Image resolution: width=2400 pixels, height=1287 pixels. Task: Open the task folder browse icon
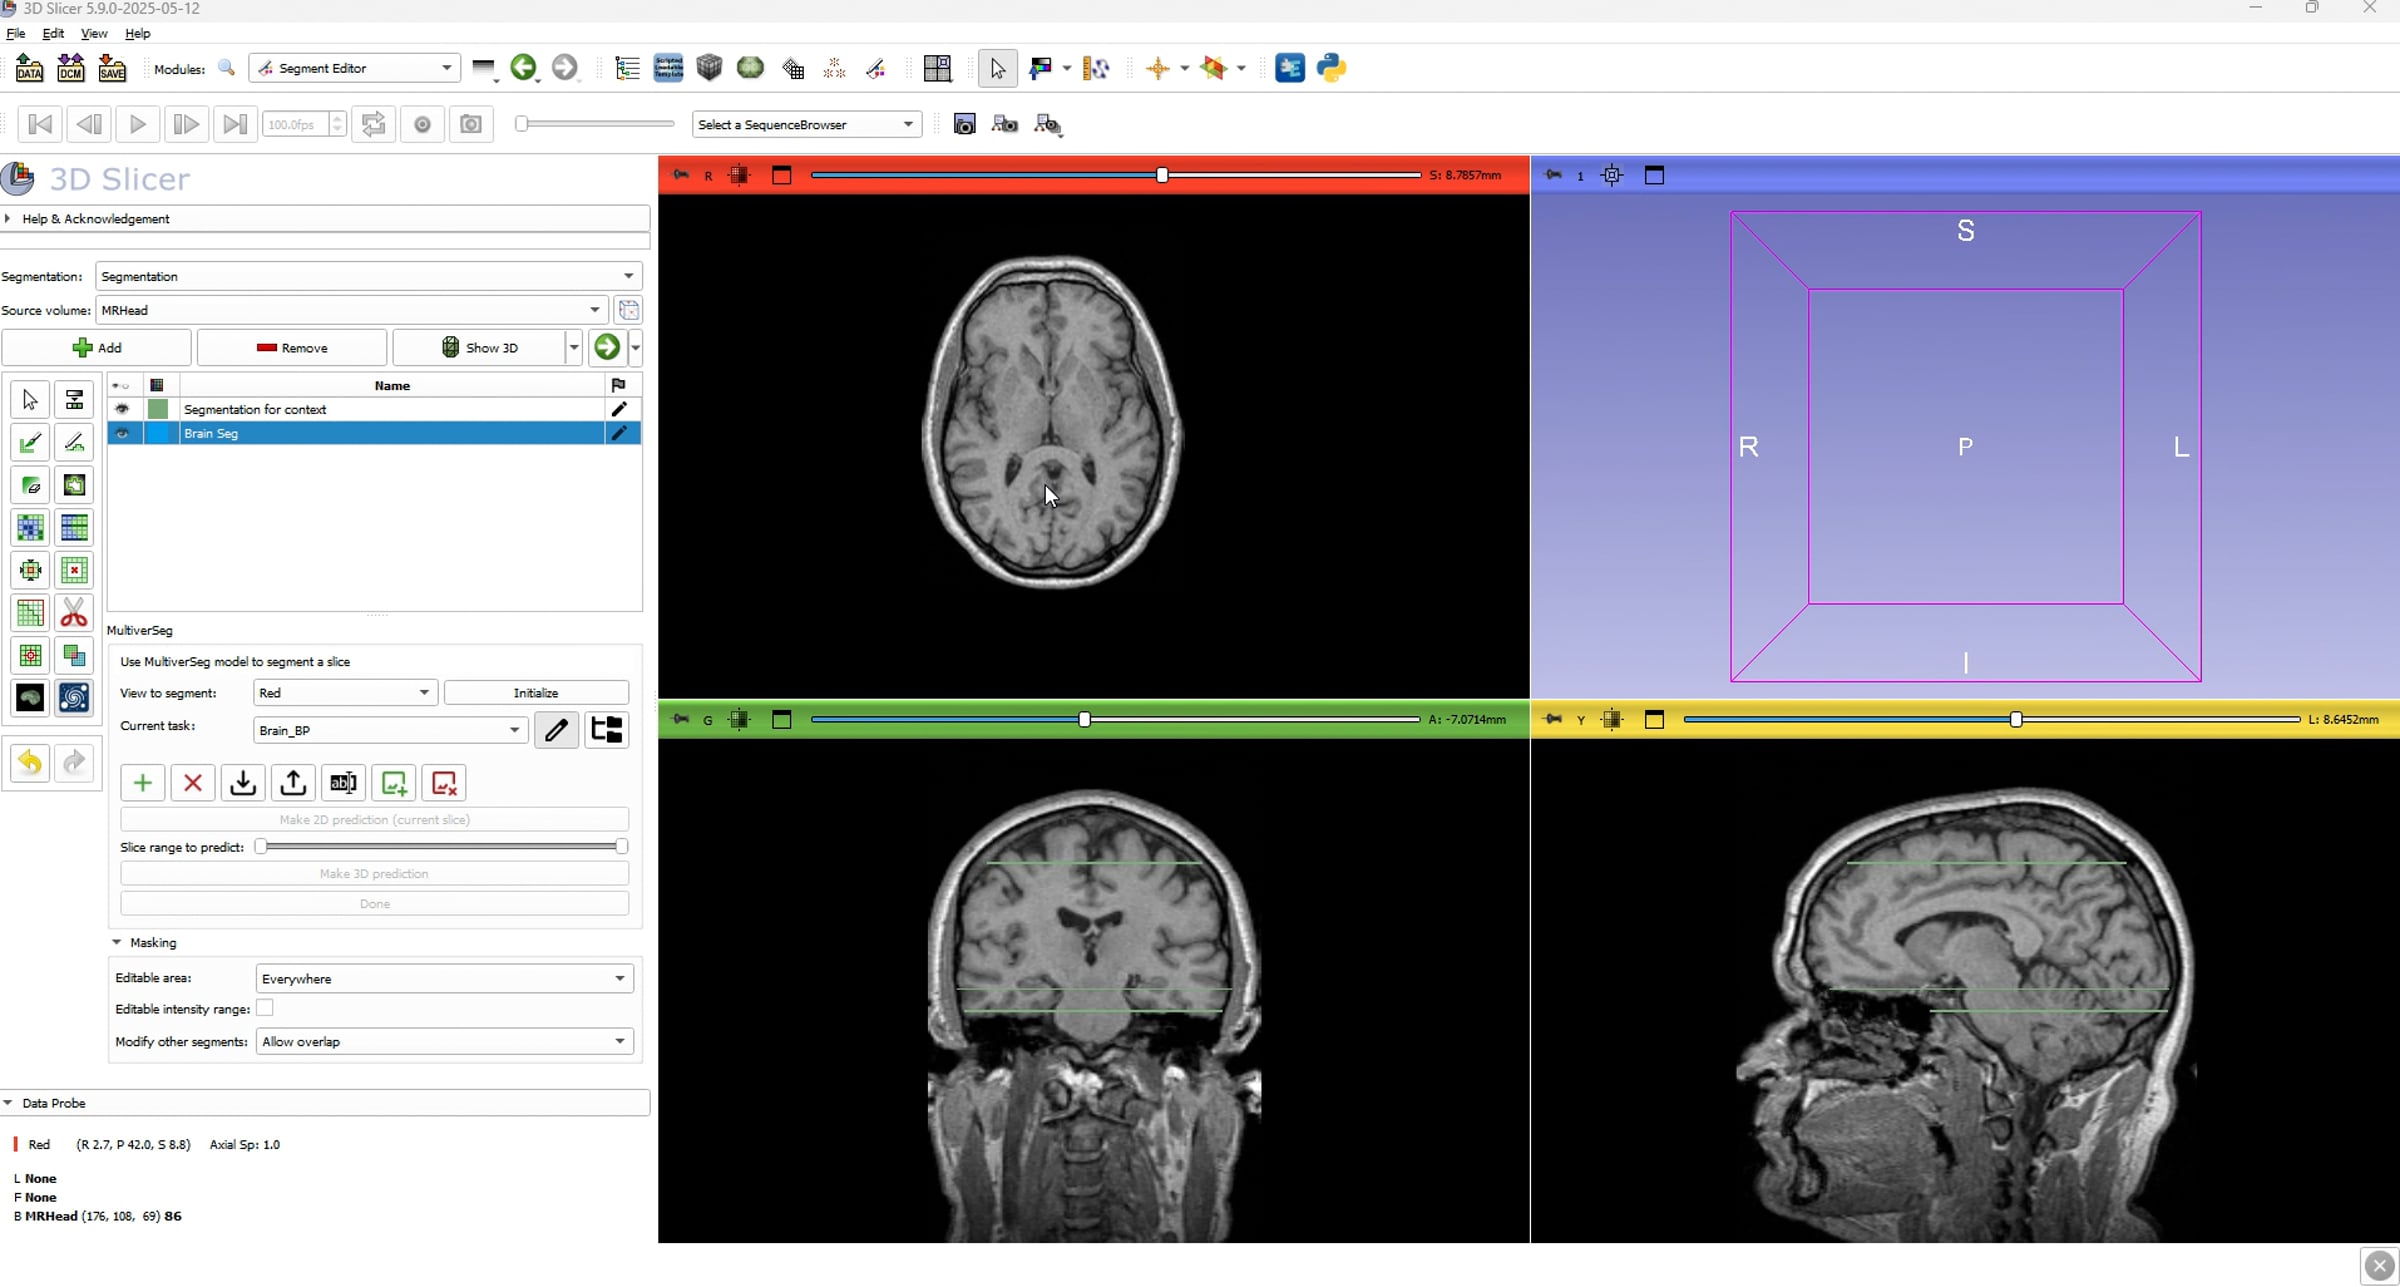[x=606, y=730]
